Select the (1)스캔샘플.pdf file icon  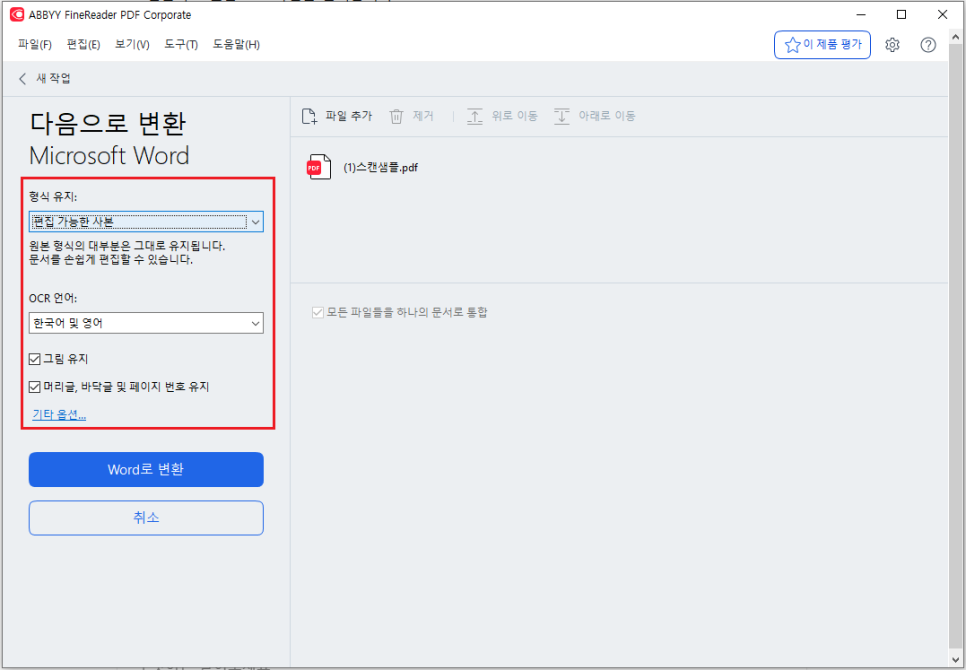click(x=319, y=167)
